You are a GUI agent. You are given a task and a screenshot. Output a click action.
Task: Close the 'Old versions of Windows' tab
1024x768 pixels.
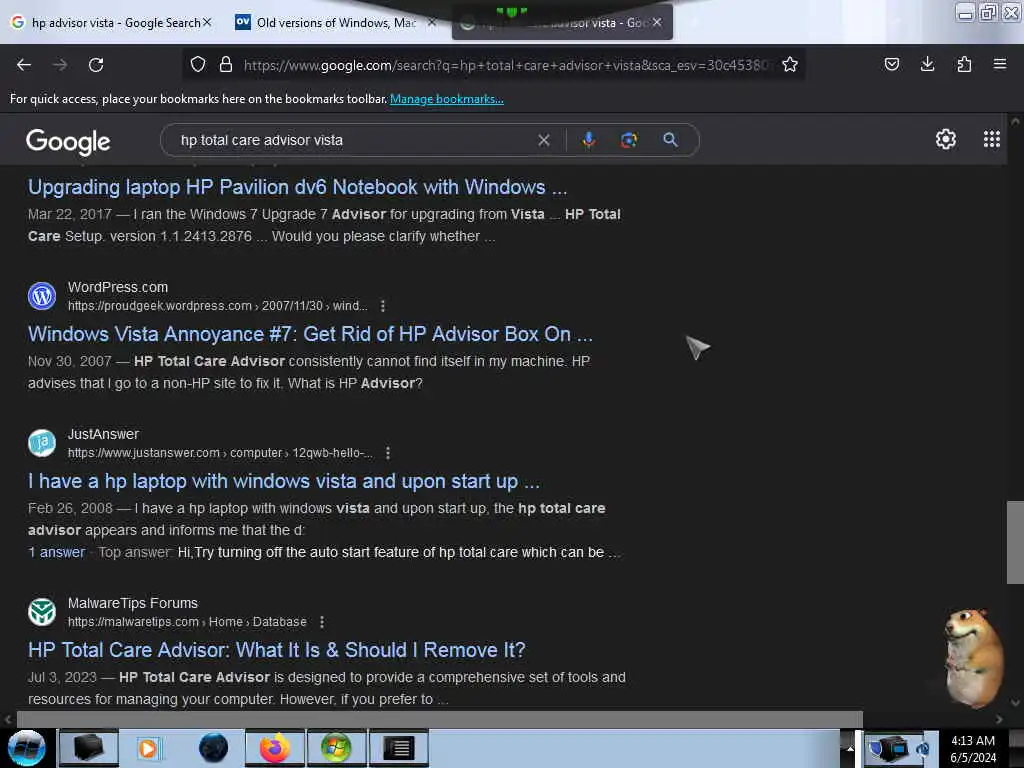431,22
